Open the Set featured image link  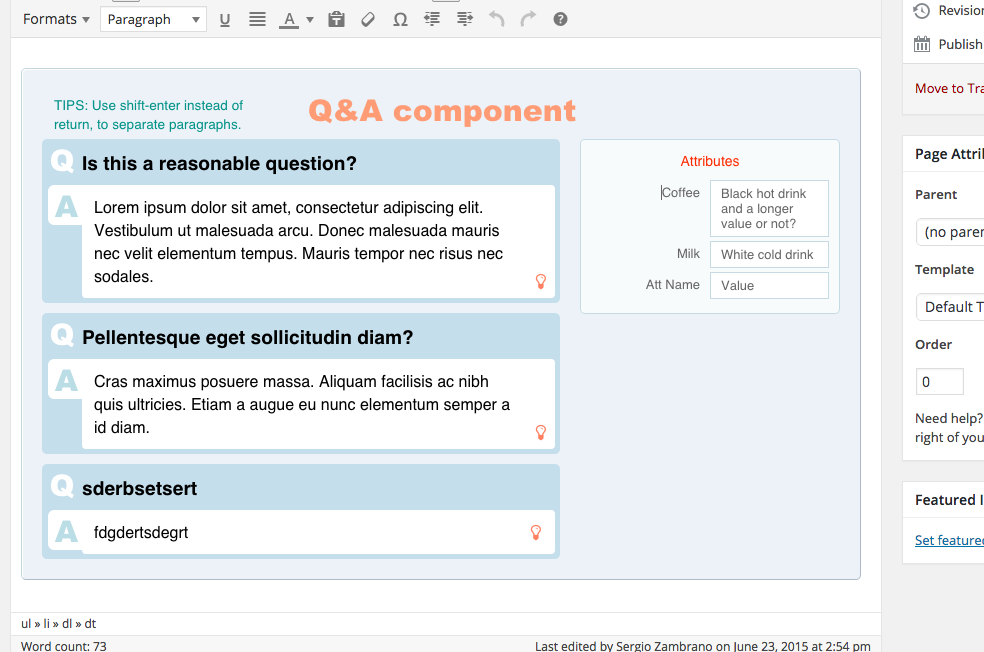click(949, 540)
